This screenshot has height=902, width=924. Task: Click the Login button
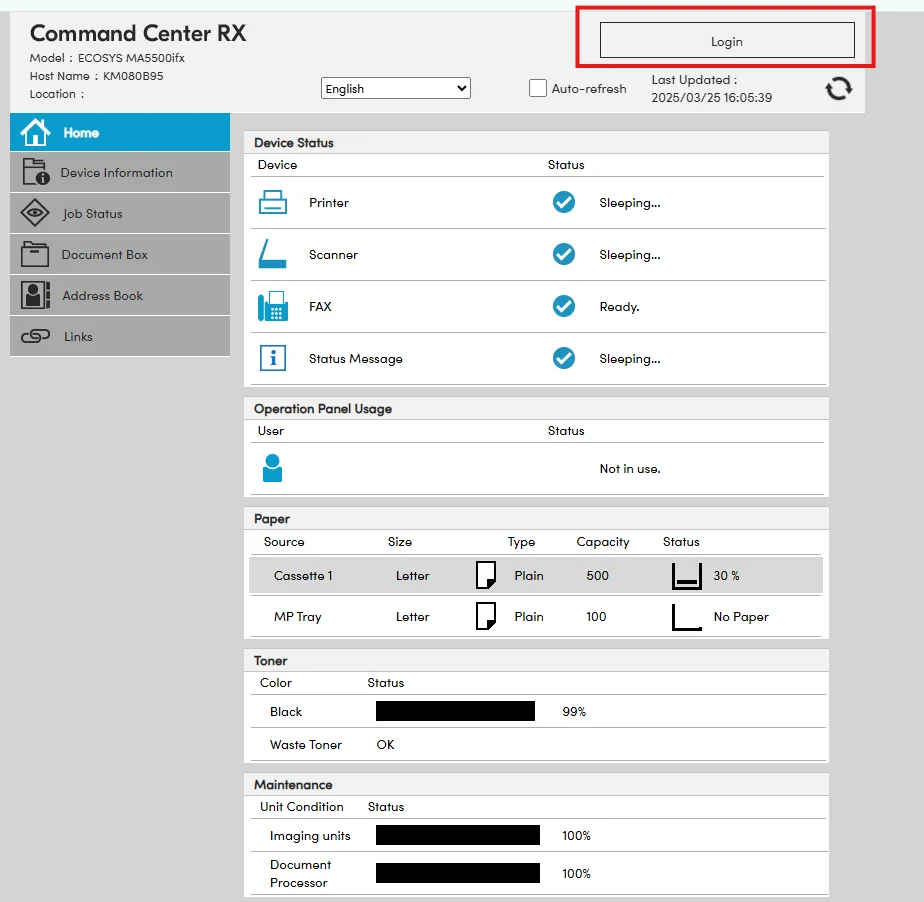727,41
